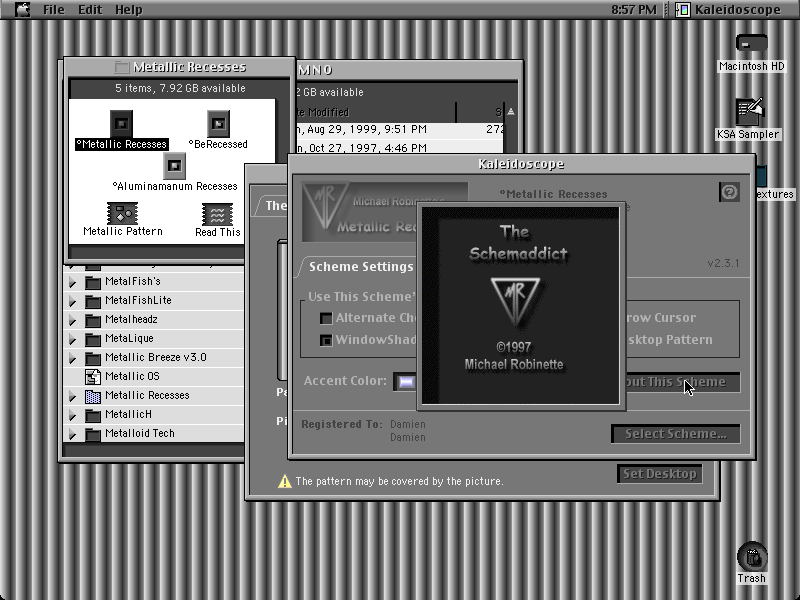
Task: Open the Kaleidoscope application menu
Action: [729, 10]
